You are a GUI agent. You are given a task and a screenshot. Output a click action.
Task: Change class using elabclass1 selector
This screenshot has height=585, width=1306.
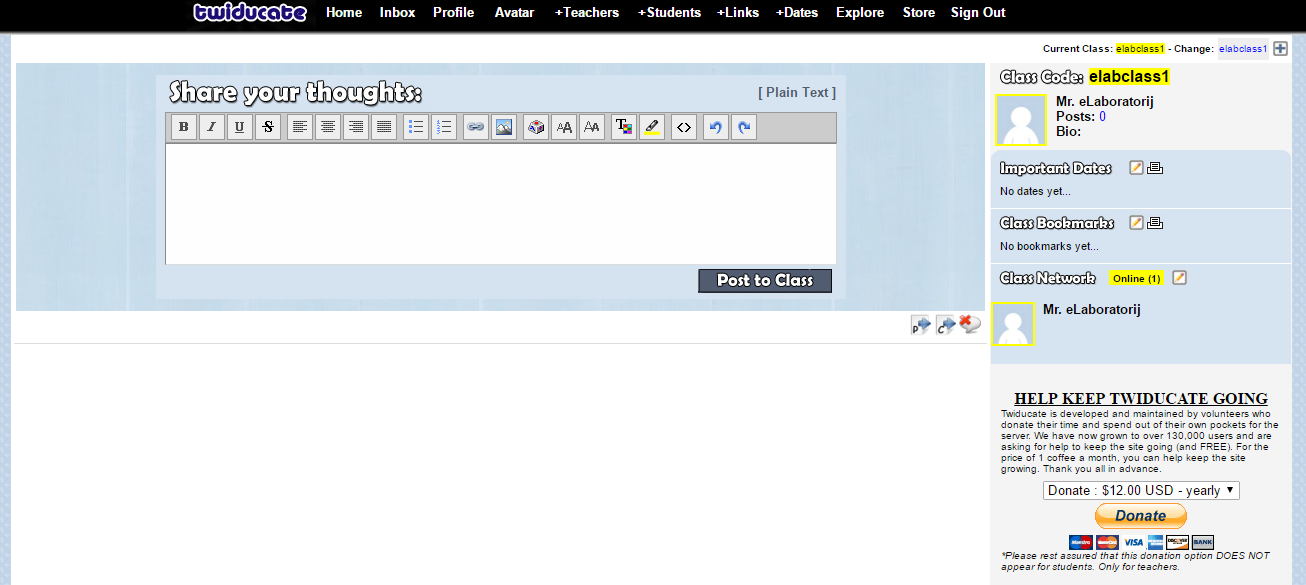(x=1242, y=49)
